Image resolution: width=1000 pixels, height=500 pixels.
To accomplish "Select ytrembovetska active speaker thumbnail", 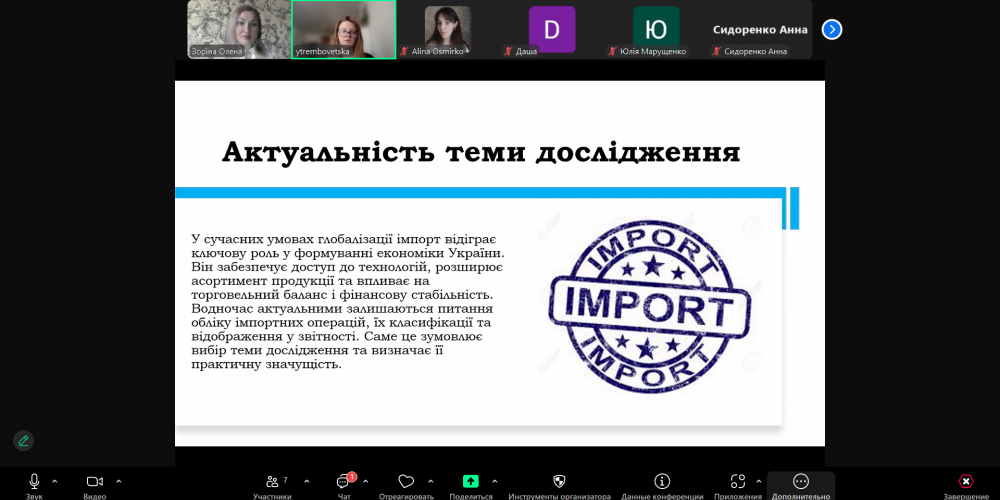I will (x=344, y=29).
